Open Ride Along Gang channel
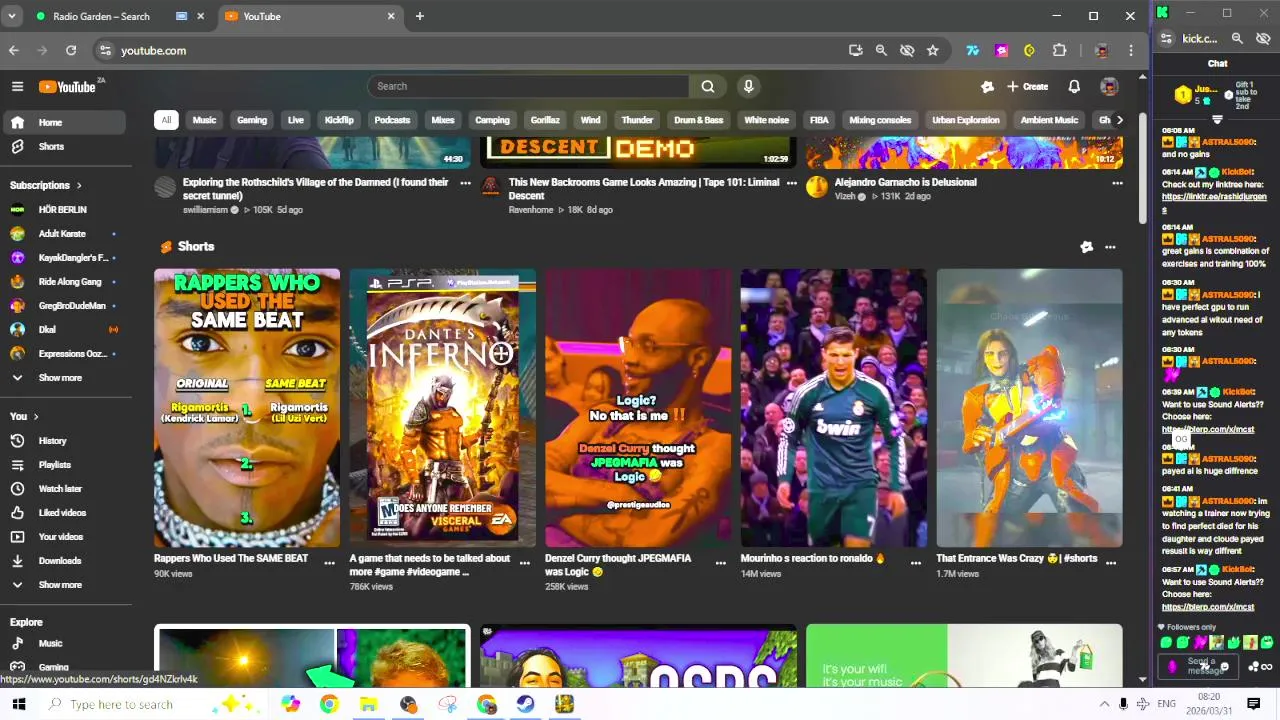The image size is (1280, 720). click(65, 282)
